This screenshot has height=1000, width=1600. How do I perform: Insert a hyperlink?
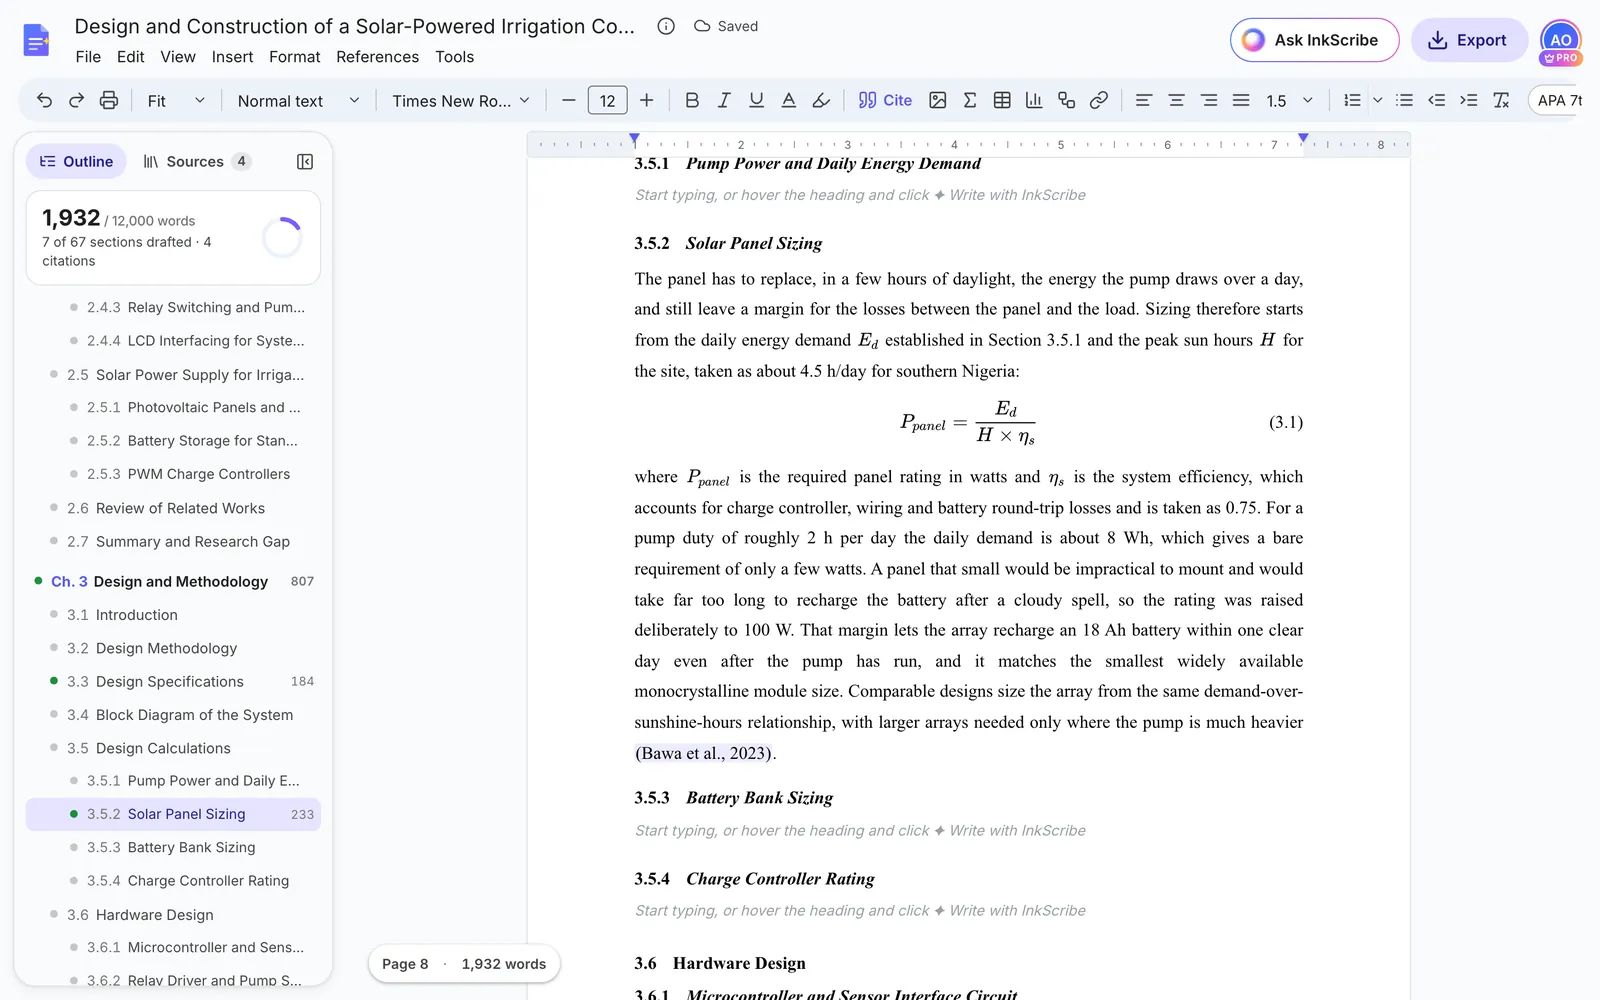coord(1098,100)
